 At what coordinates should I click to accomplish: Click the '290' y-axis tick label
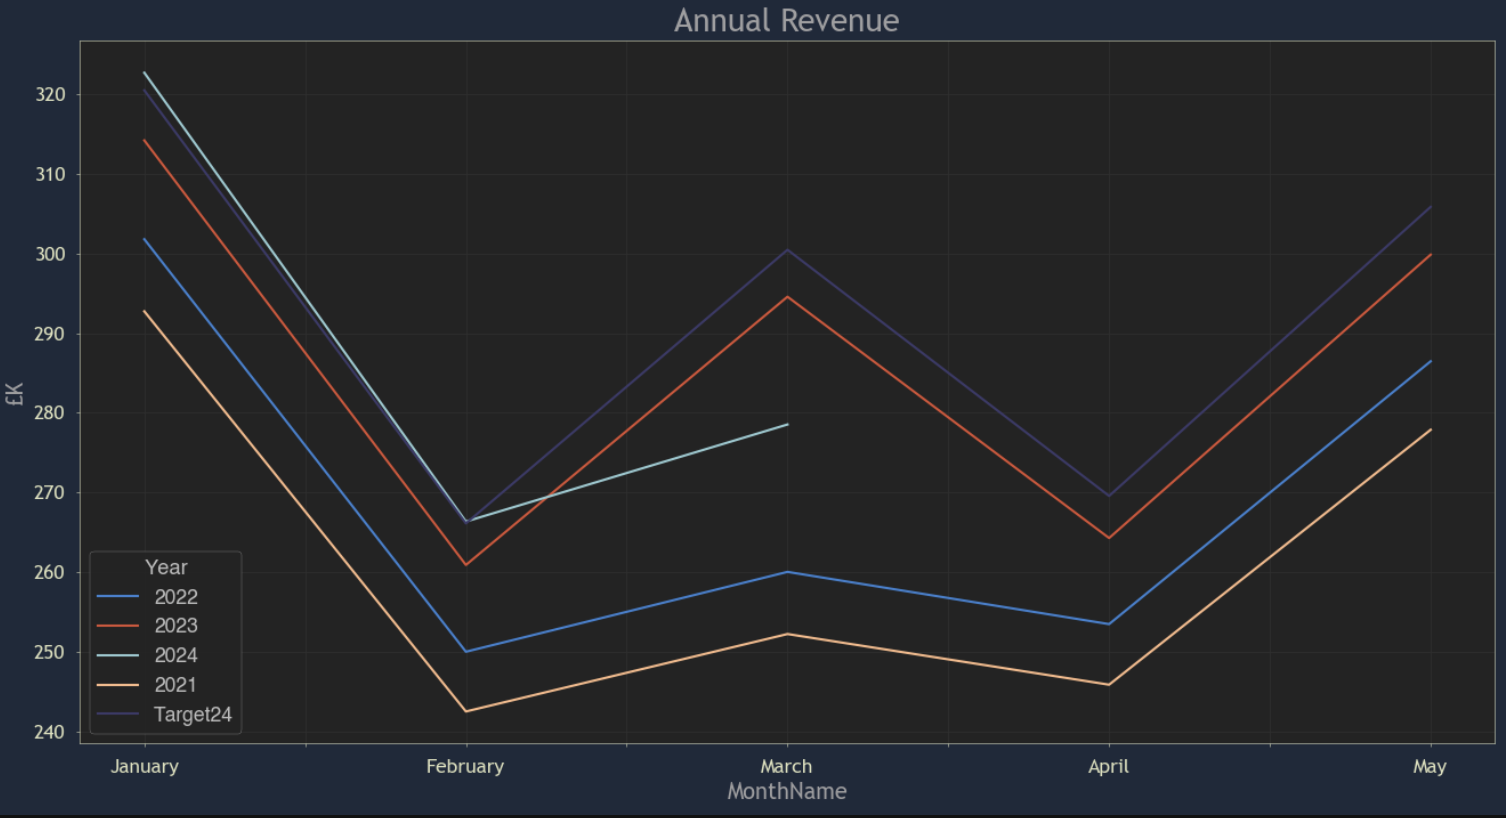coord(50,334)
